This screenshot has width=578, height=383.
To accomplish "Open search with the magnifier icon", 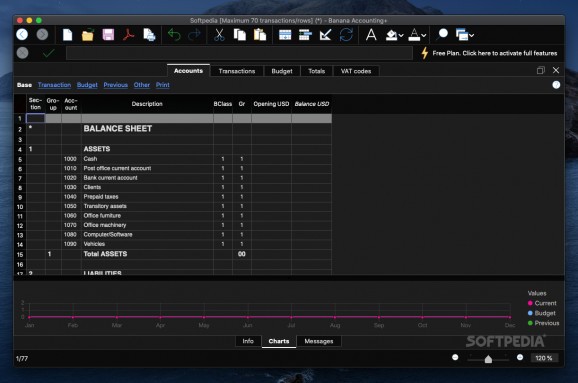I will click(442, 35).
